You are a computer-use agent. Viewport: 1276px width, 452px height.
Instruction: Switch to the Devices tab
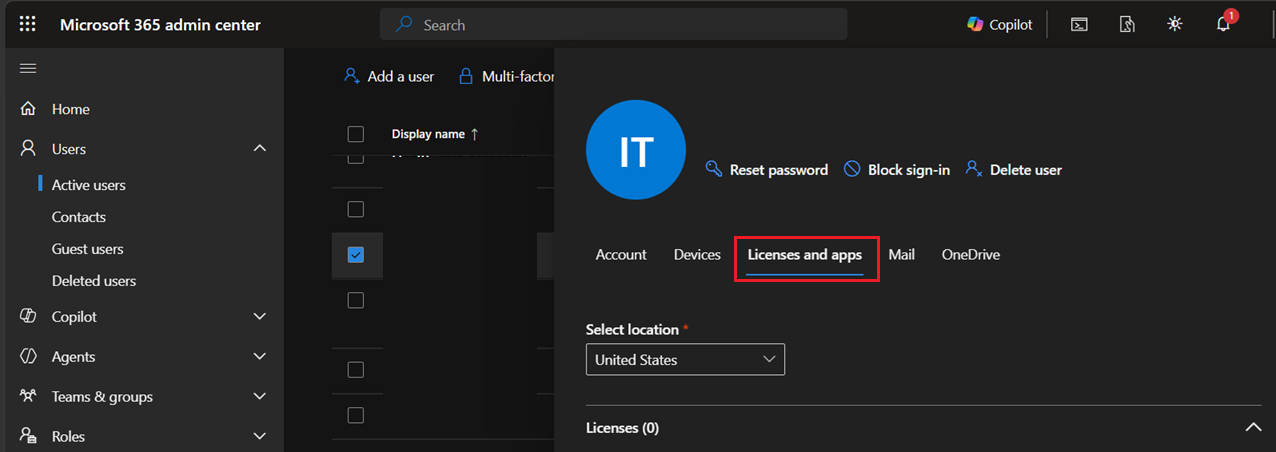(x=697, y=255)
